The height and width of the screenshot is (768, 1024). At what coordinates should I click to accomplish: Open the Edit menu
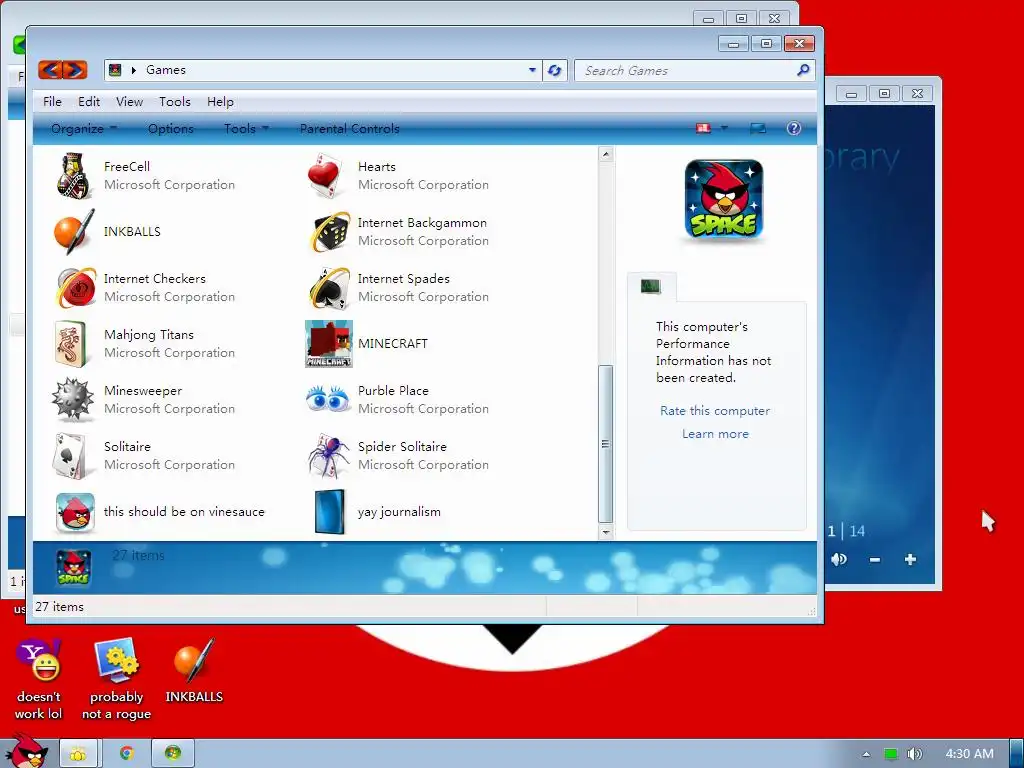click(x=89, y=101)
